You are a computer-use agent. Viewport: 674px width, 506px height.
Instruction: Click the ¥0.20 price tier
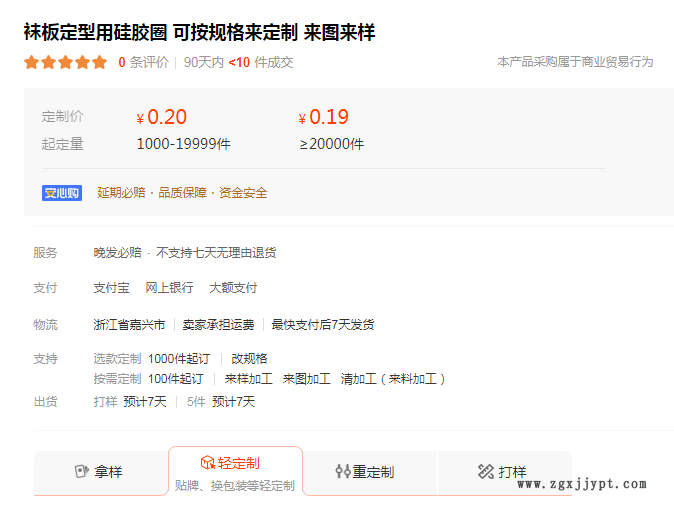coord(162,118)
